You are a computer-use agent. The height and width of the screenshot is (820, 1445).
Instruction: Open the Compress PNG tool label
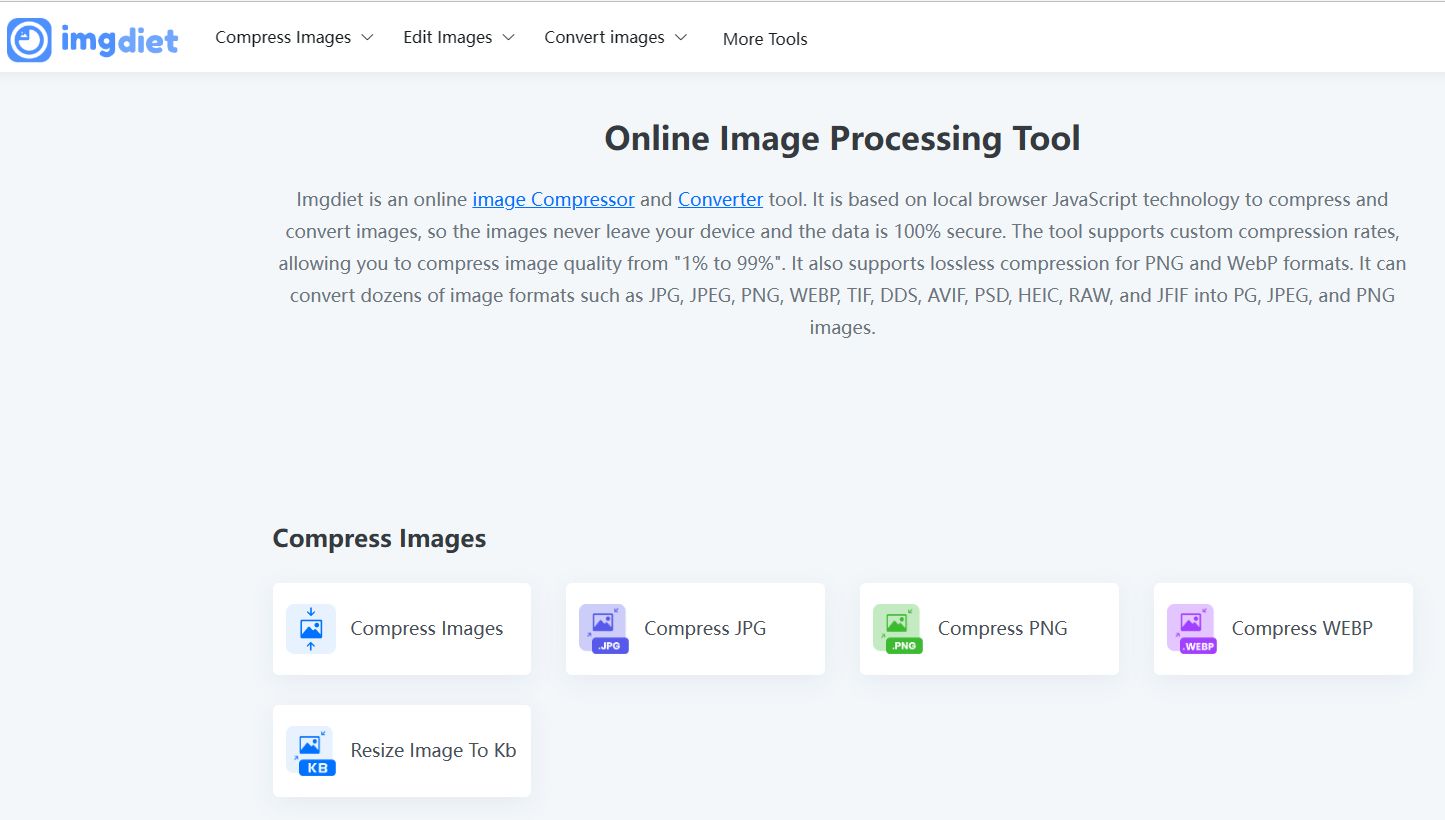tap(1003, 629)
